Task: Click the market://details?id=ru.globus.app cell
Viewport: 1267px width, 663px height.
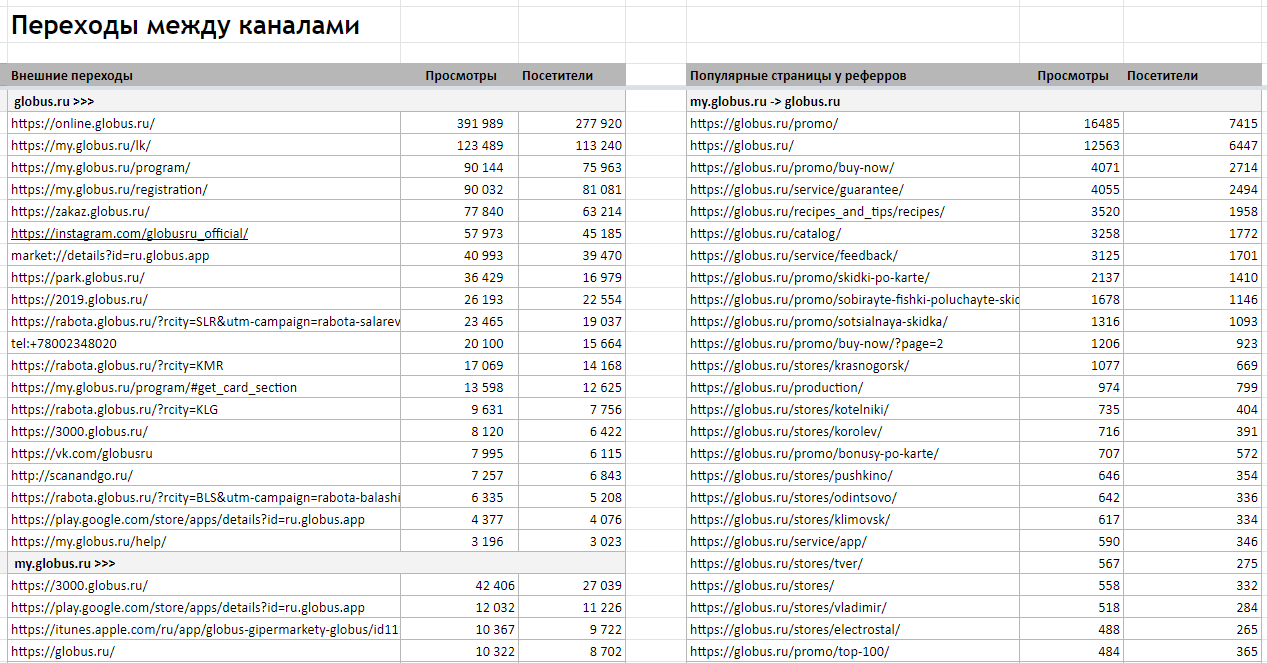Action: 204,255
